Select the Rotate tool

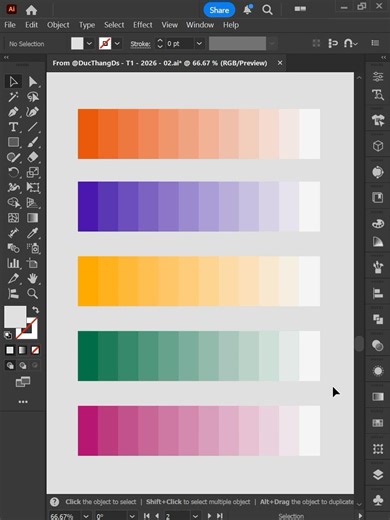coord(13,172)
